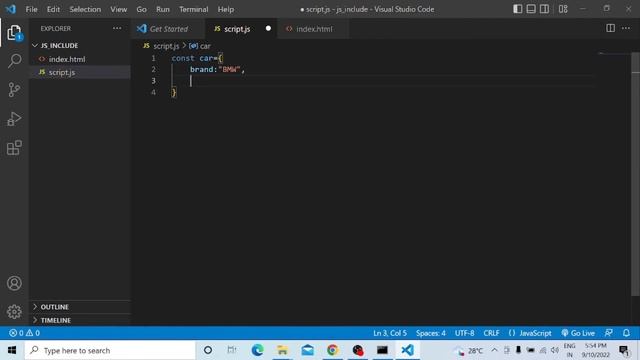Open the Go menu
Image resolution: width=640 pixels, height=360 pixels.
click(141, 9)
